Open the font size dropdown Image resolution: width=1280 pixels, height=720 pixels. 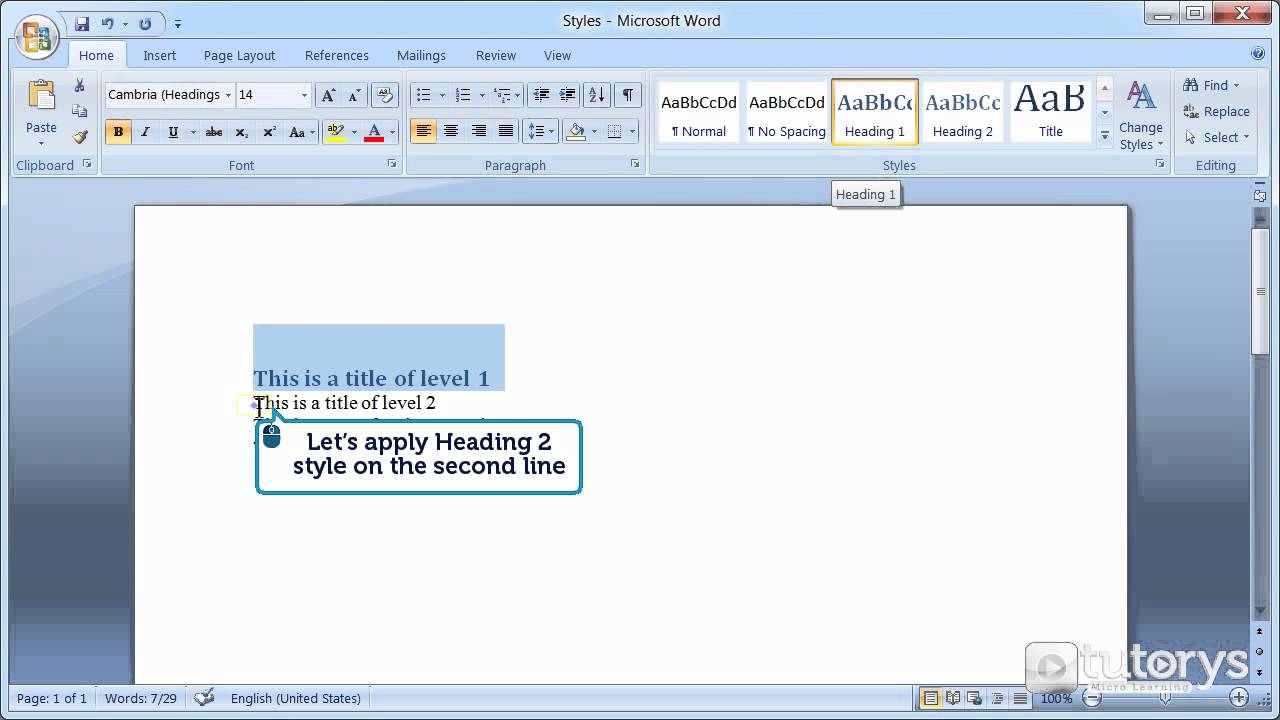[x=304, y=95]
